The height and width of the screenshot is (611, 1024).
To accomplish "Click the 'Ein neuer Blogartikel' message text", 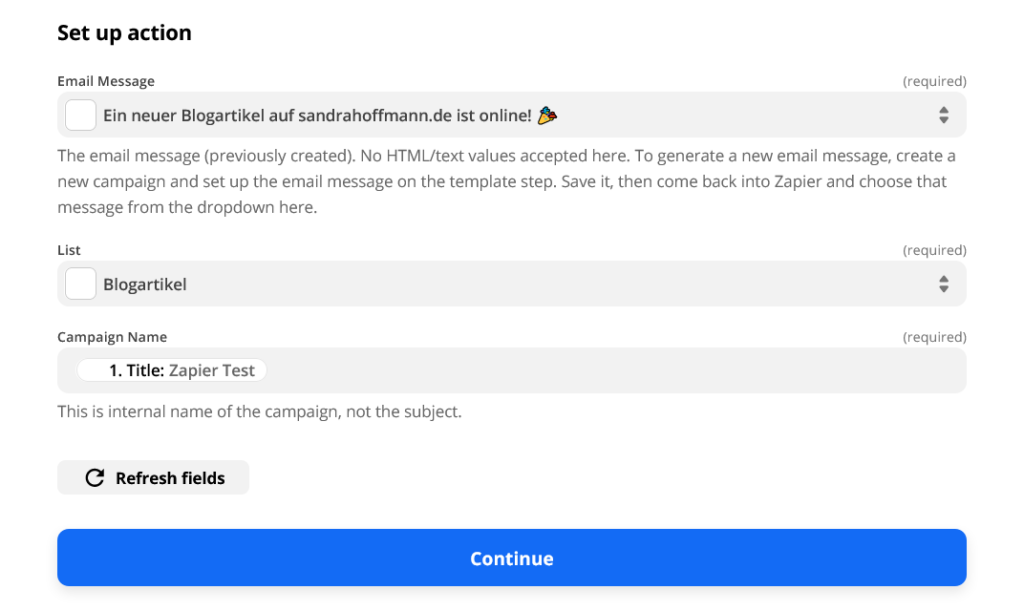I will 317,116.
